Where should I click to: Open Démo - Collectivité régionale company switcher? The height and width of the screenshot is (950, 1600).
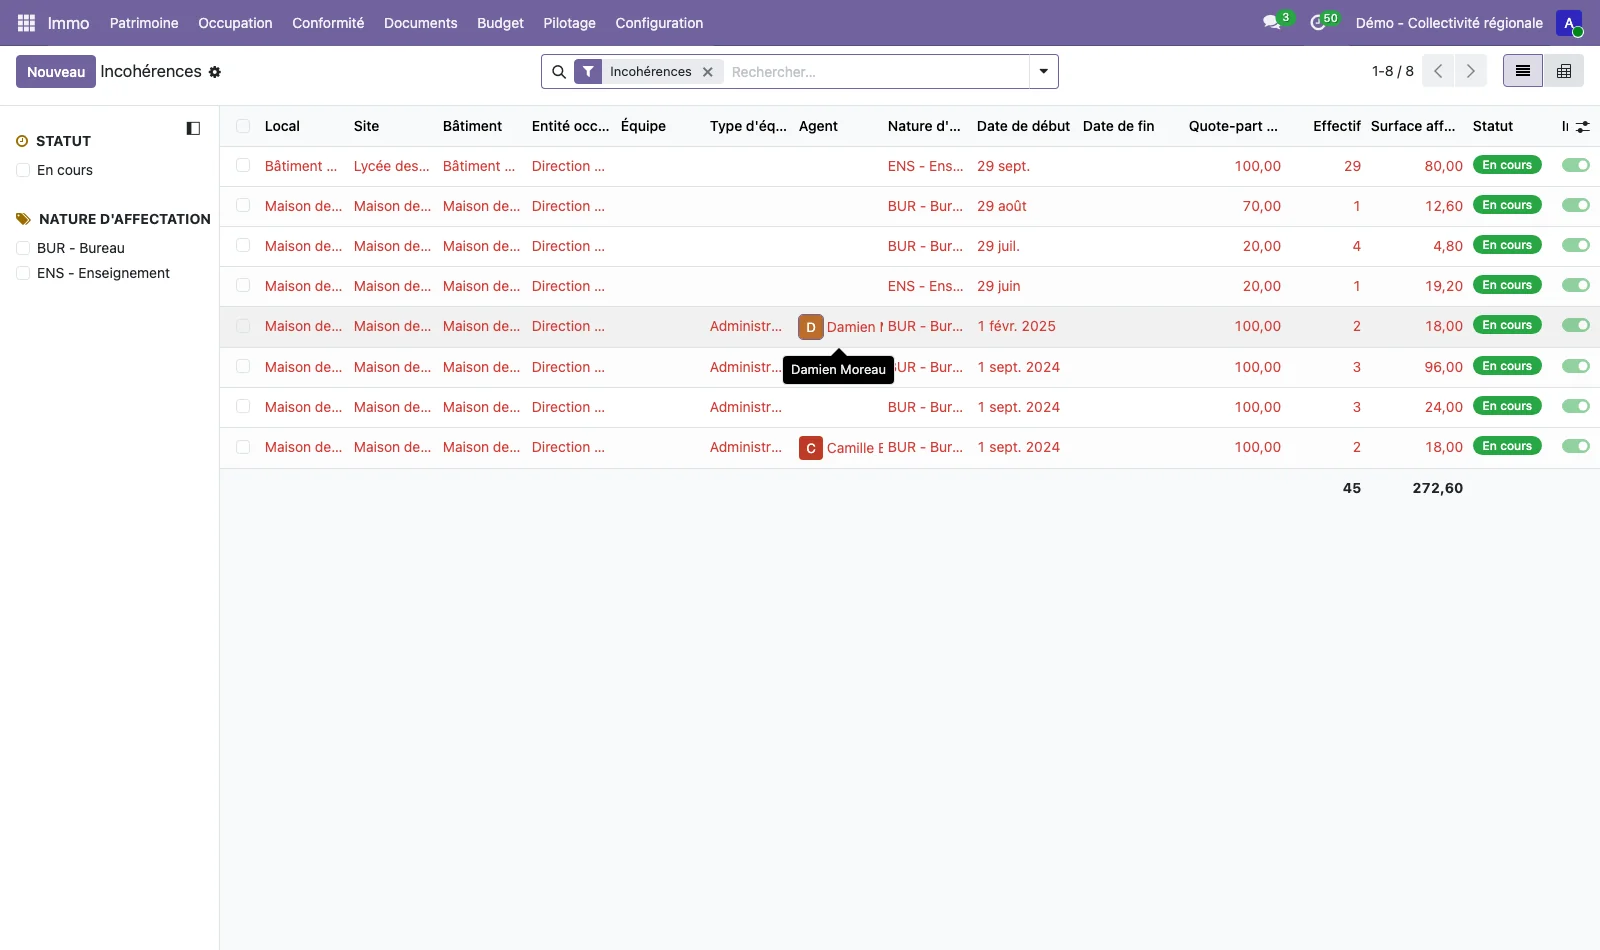coord(1449,23)
